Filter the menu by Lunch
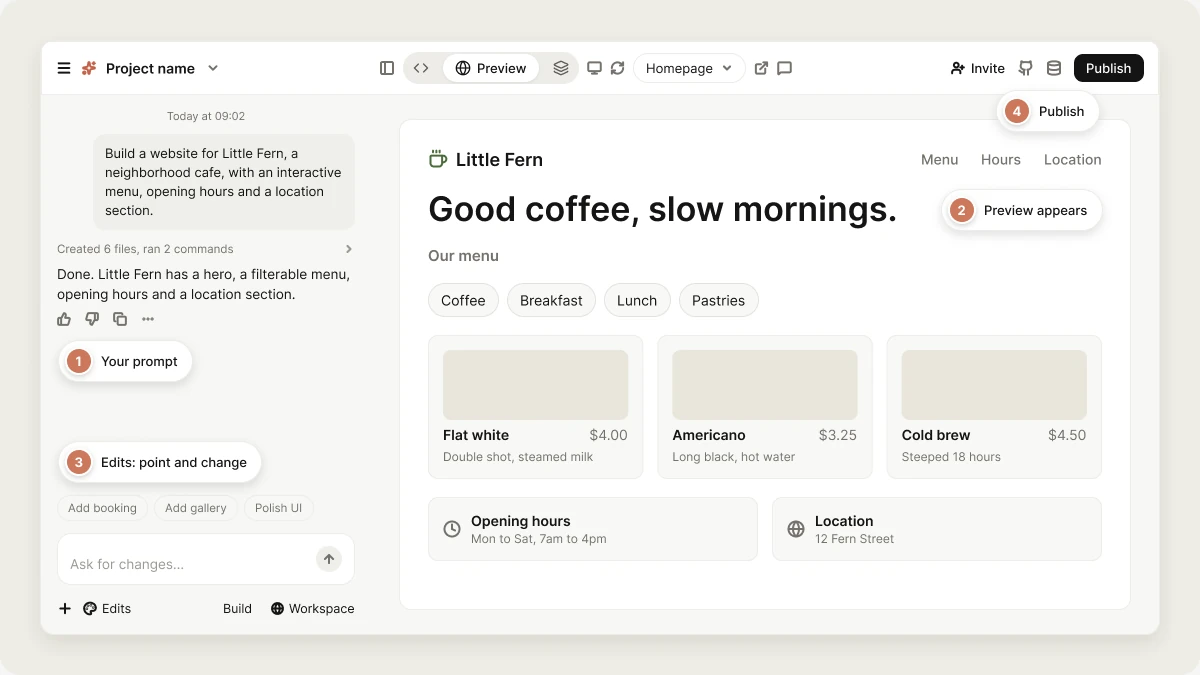 pyautogui.click(x=637, y=300)
